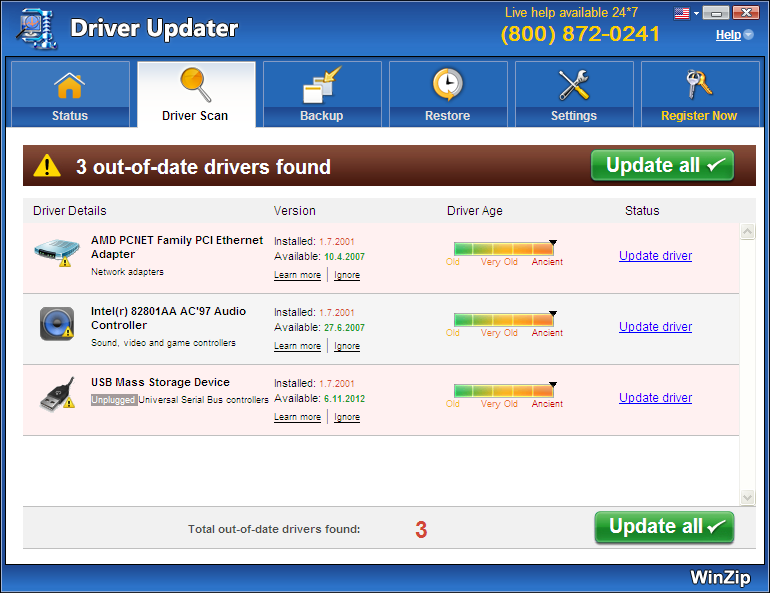The height and width of the screenshot is (593, 770).
Task: Click the yellow warning triangle in banner
Action: click(x=47, y=165)
